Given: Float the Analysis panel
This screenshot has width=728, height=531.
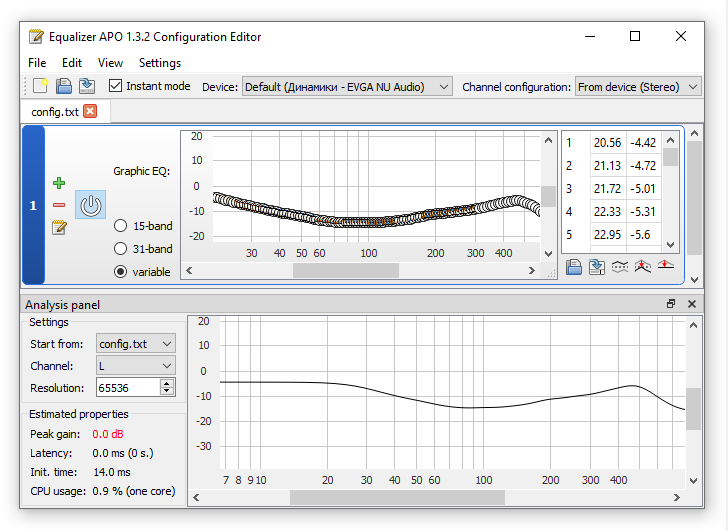Looking at the screenshot, I should [671, 304].
